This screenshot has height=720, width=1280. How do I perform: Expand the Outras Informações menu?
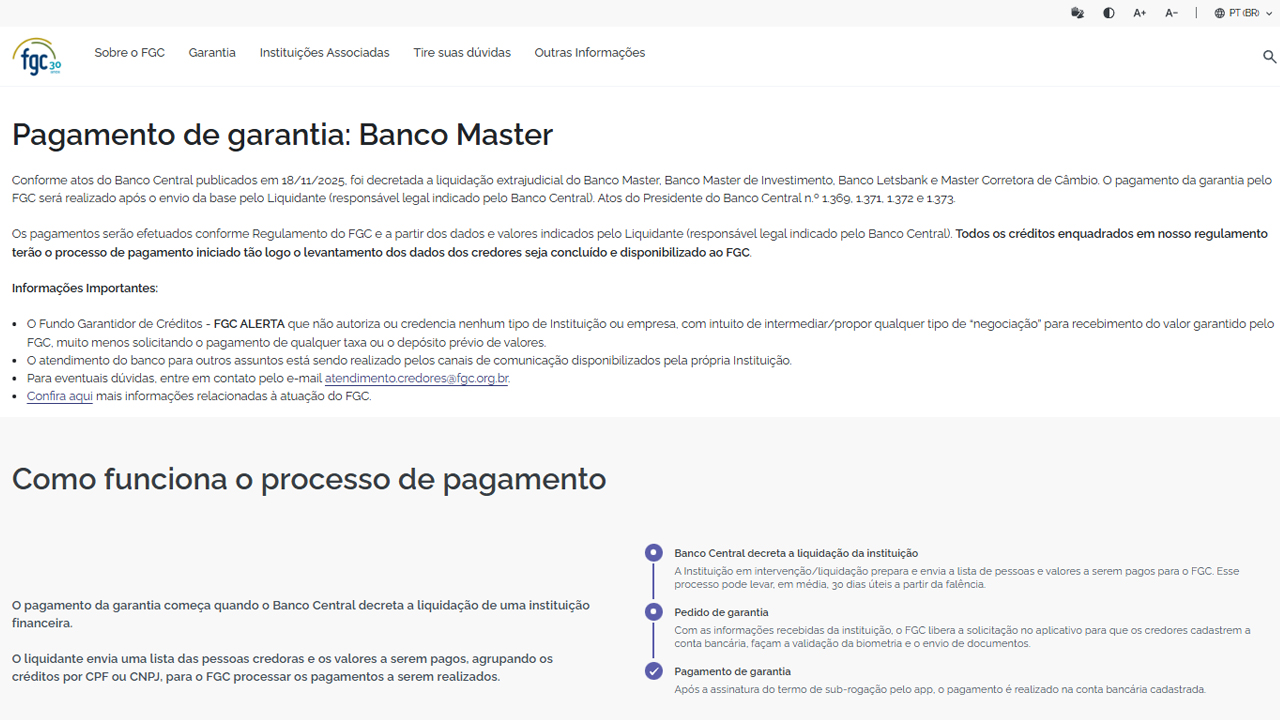589,53
